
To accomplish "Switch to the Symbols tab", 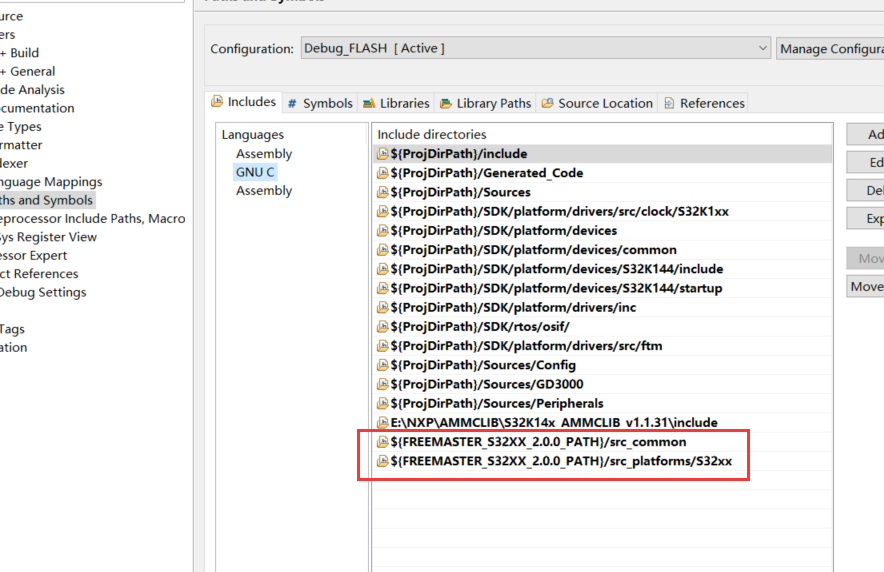I will tap(320, 103).
